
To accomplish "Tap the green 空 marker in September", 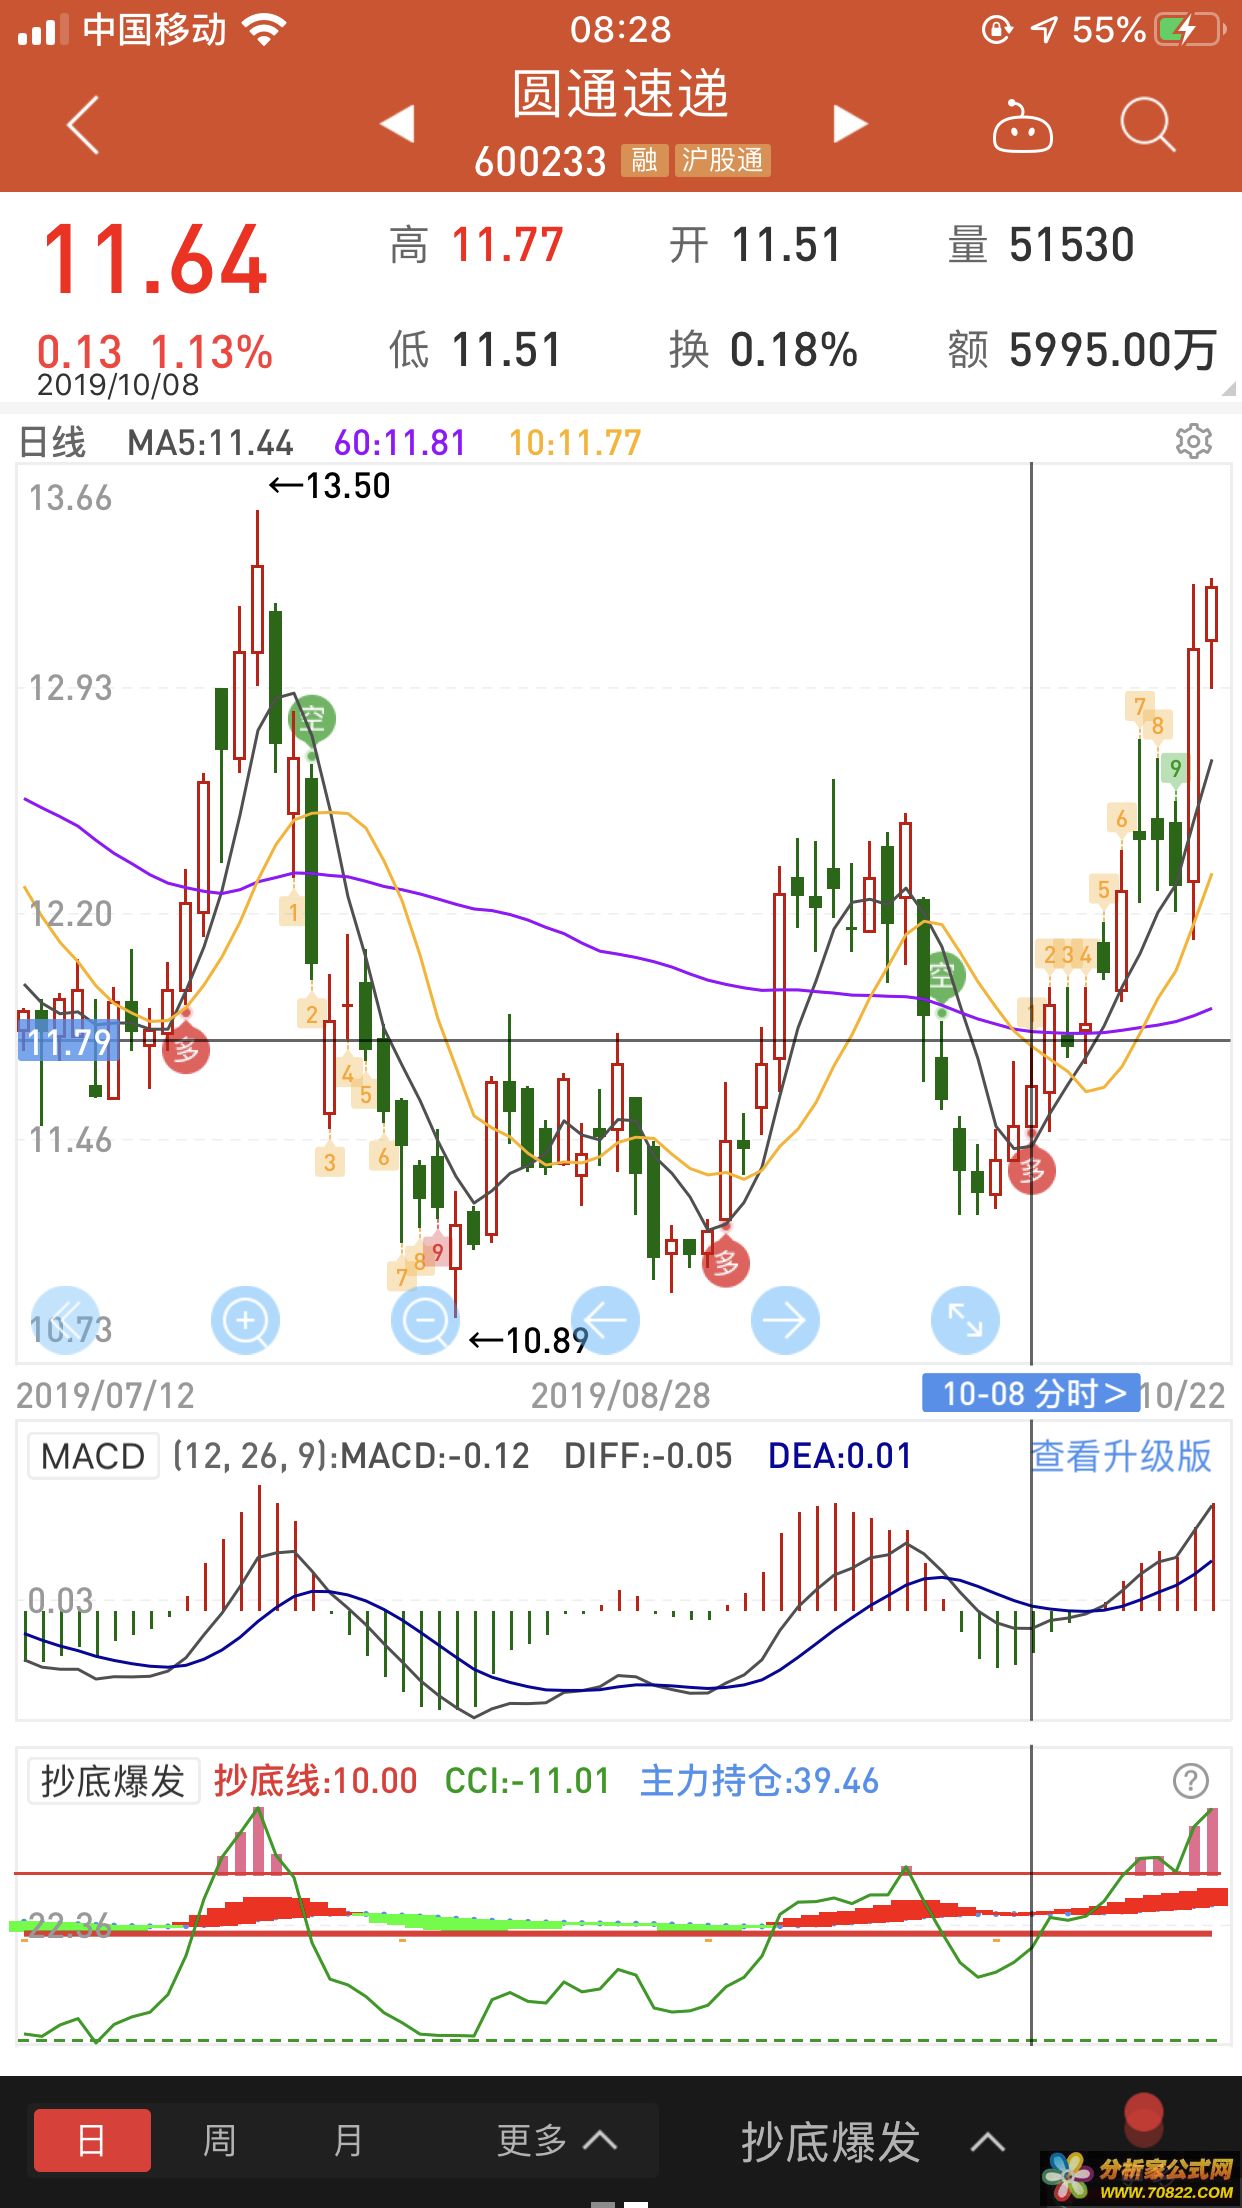I will pyautogui.click(x=942, y=975).
